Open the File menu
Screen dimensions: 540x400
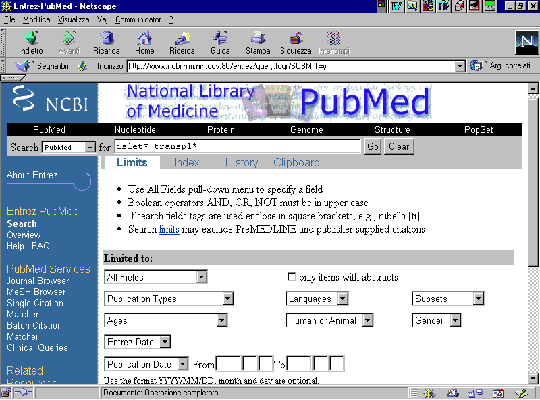(x=10, y=20)
